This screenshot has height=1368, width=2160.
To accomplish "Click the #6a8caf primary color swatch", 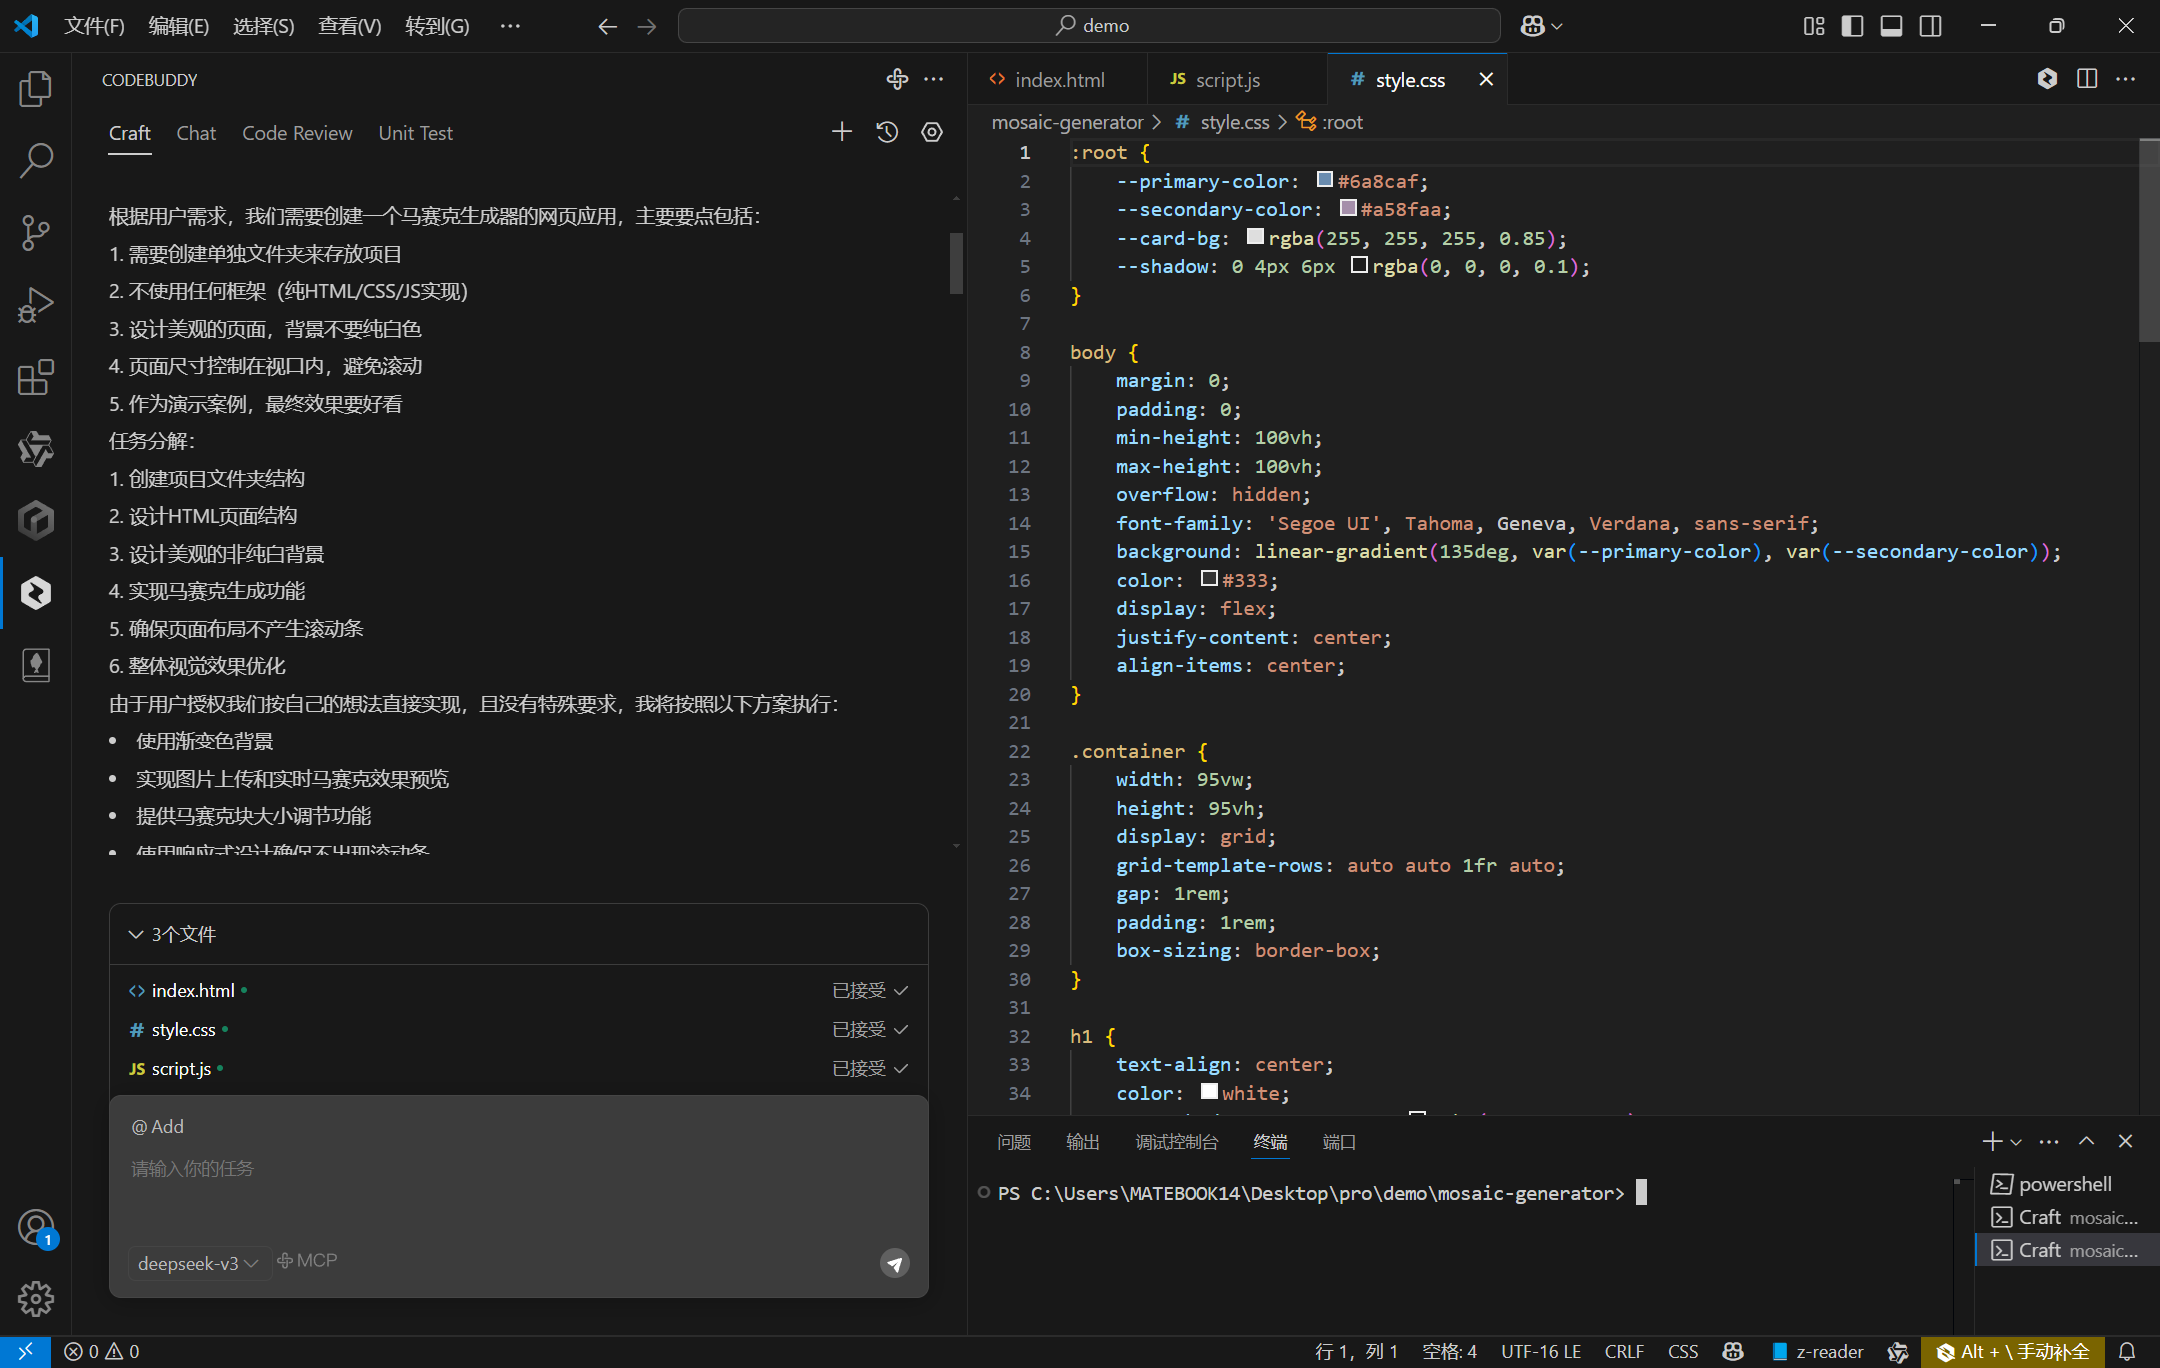I will [1325, 180].
